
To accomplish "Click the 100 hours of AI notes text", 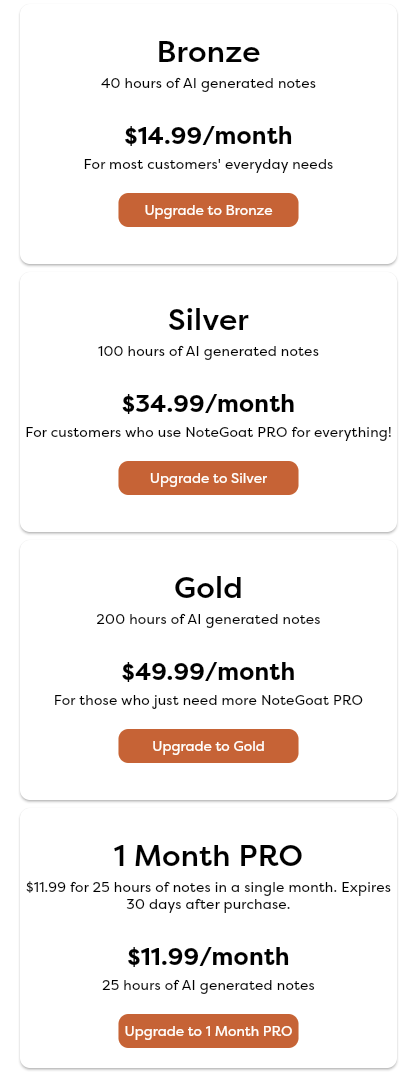I will click(209, 352).
